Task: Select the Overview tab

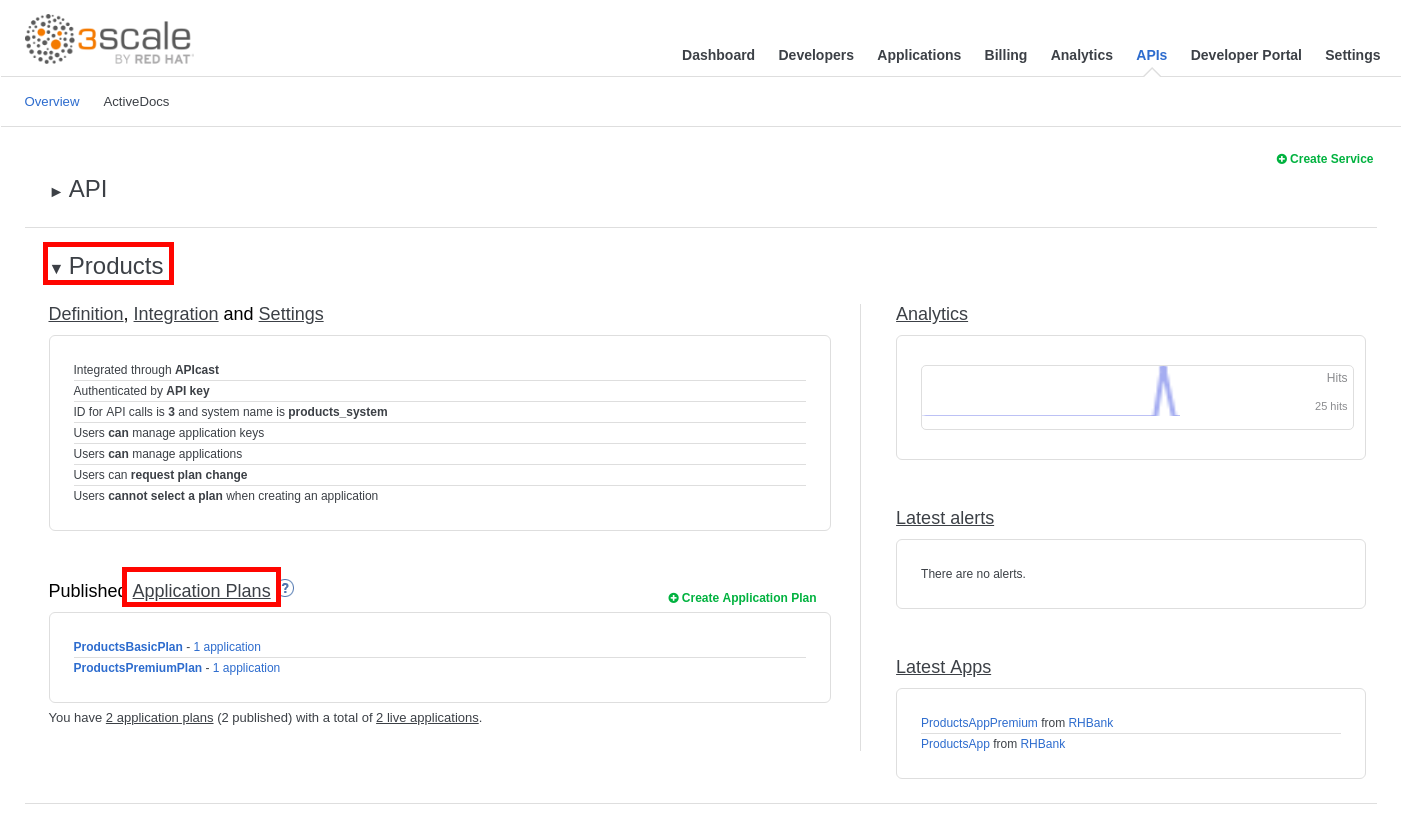Action: coord(52,102)
